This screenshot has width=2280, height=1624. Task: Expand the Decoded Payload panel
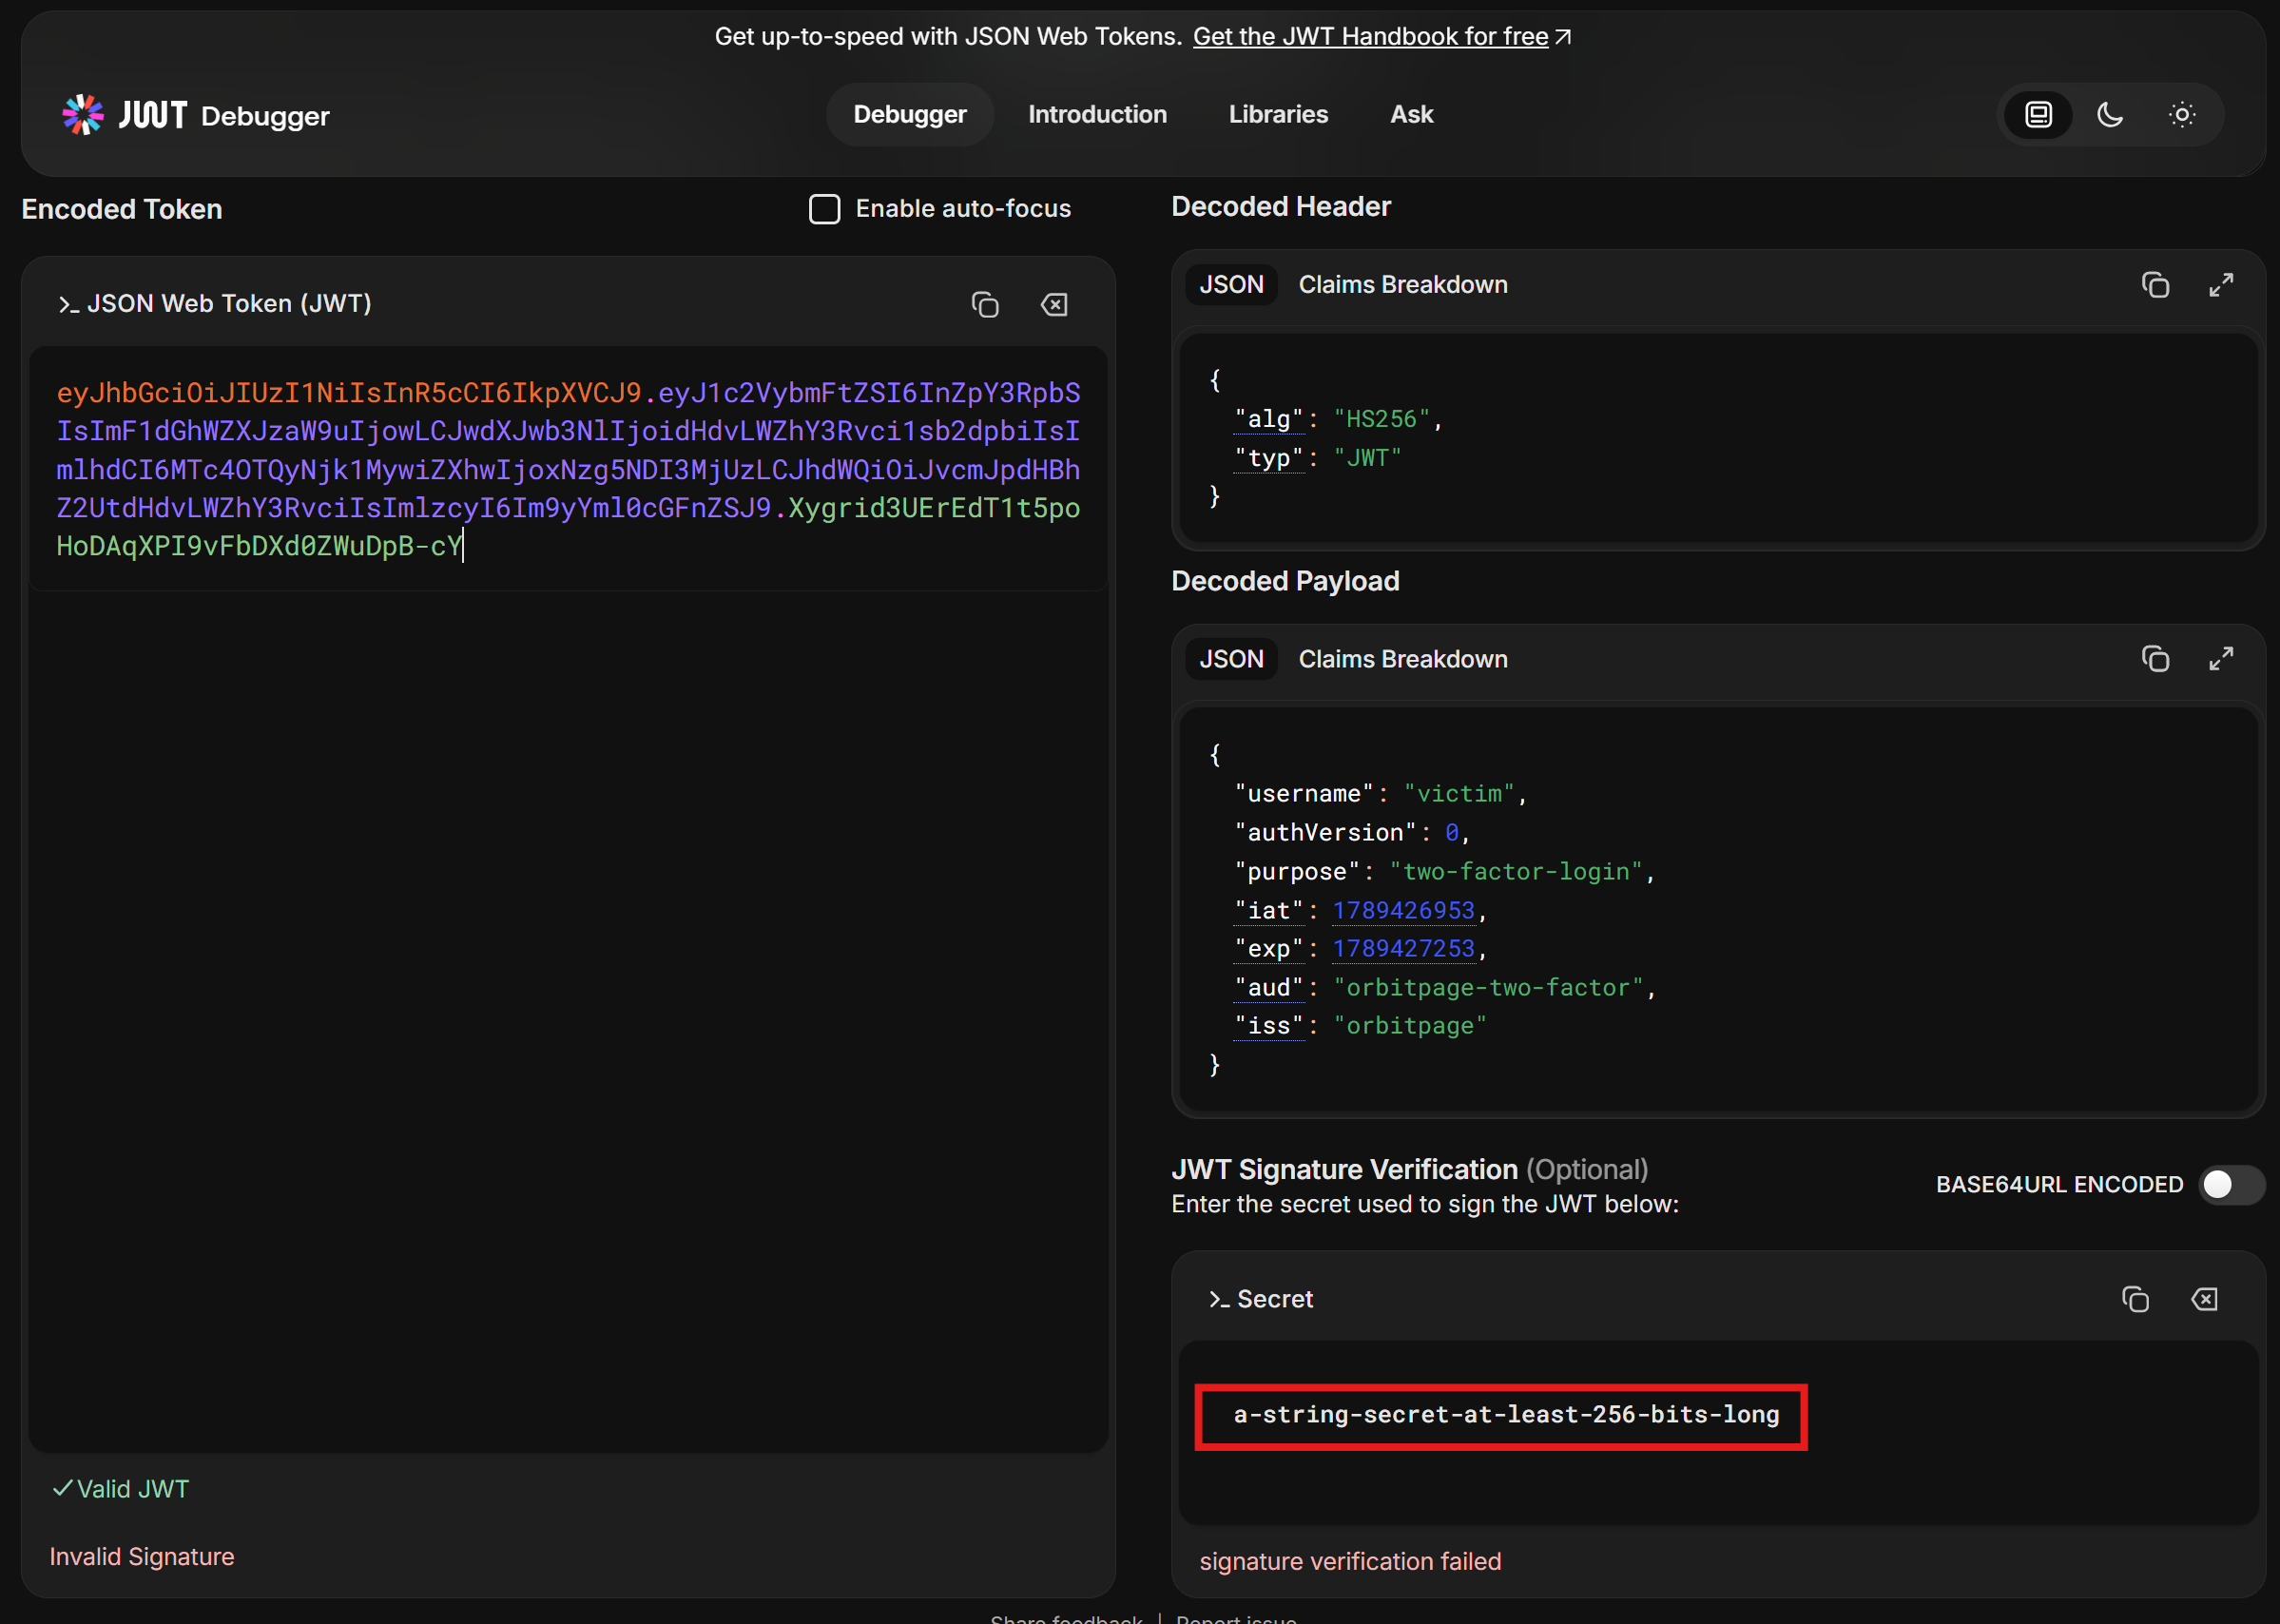pyautogui.click(x=2221, y=659)
